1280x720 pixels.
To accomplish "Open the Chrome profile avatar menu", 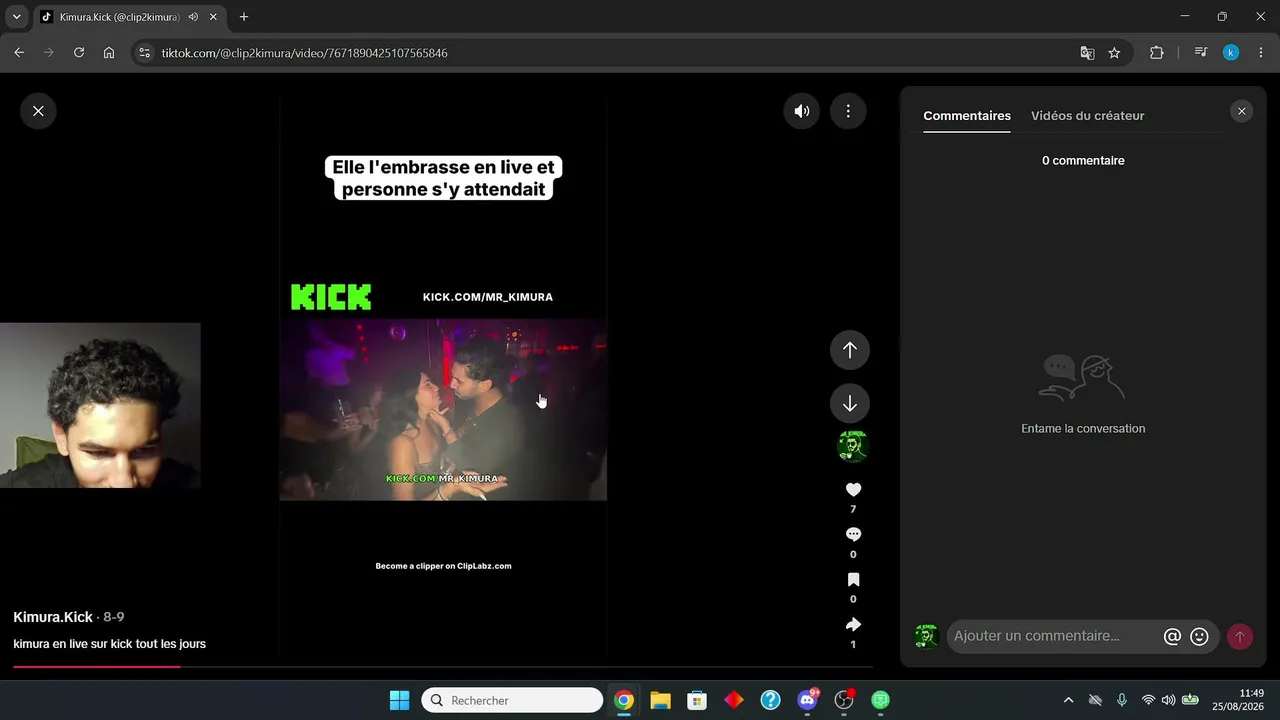I will 1231,53.
